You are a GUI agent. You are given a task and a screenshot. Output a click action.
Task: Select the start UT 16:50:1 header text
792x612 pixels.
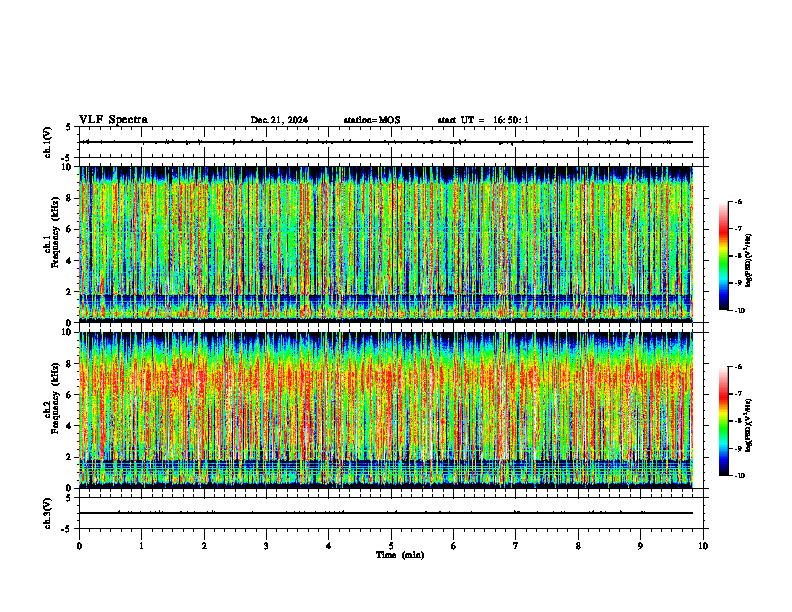(483, 120)
